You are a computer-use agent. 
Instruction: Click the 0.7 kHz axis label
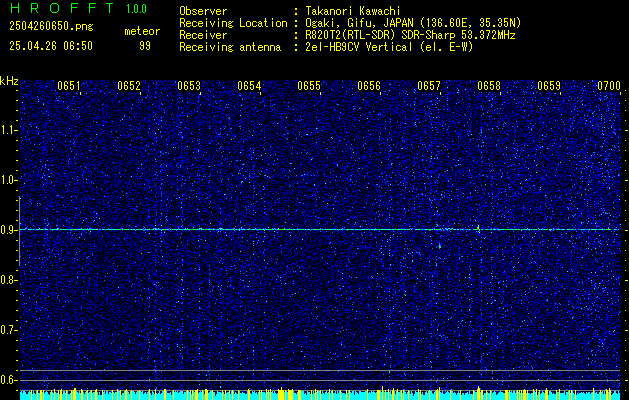tap(9, 330)
